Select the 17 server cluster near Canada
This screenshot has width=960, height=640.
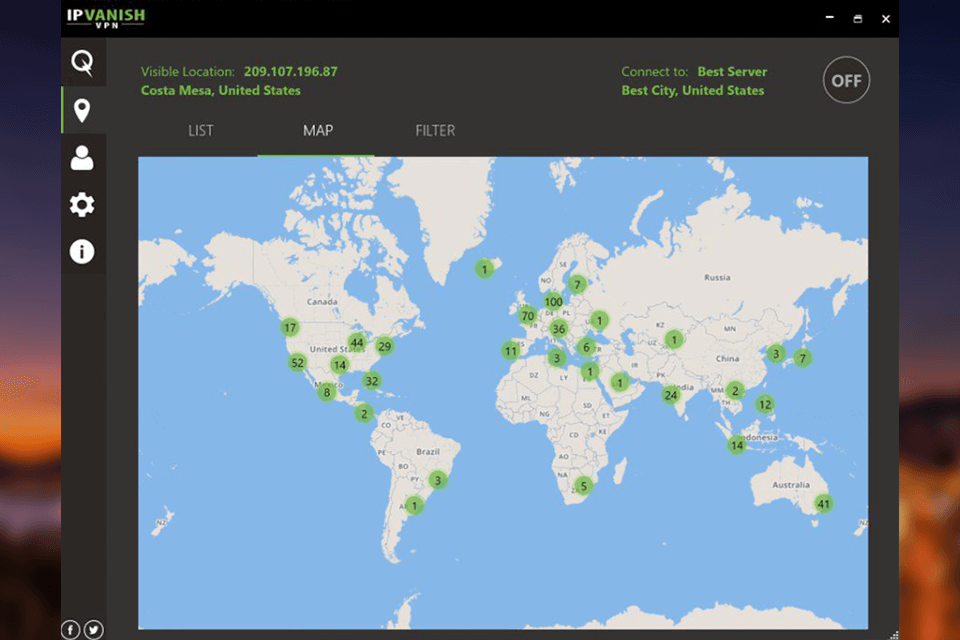[290, 328]
